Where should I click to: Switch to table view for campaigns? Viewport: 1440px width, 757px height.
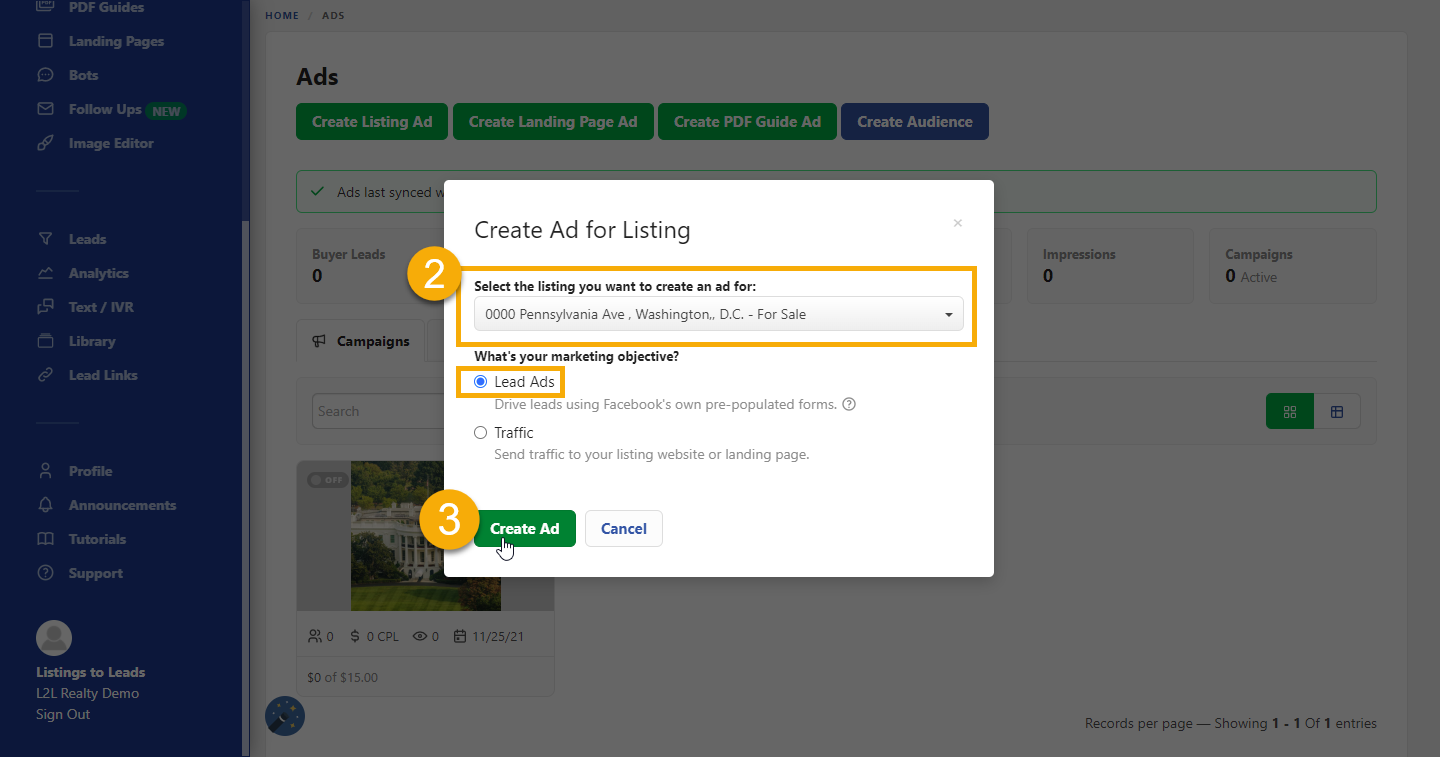coord(1338,411)
